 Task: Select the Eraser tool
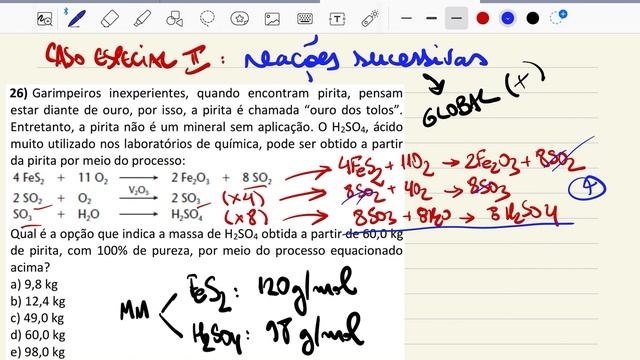pyautogui.click(x=109, y=19)
